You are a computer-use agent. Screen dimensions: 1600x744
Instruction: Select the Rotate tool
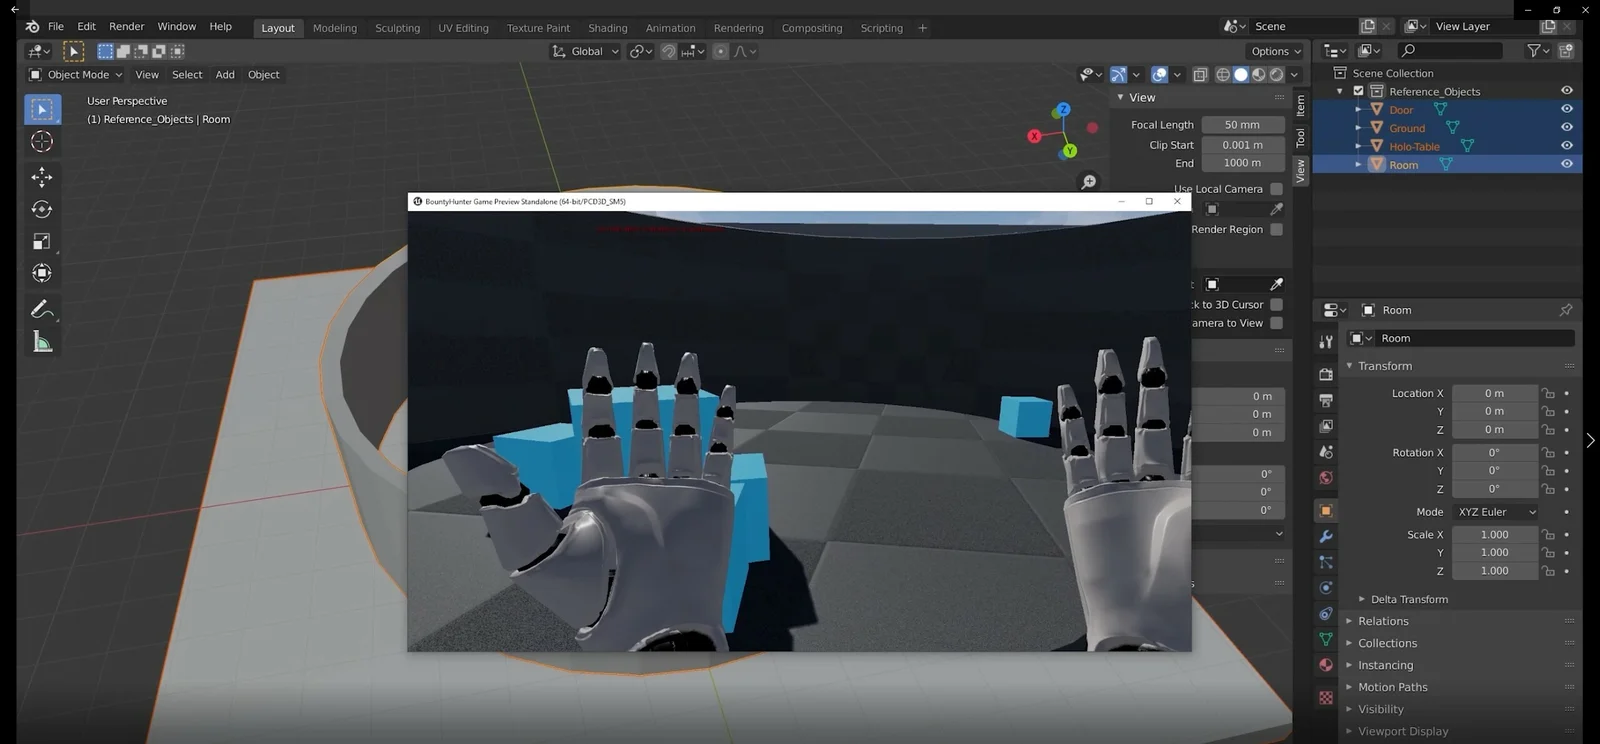click(x=42, y=209)
